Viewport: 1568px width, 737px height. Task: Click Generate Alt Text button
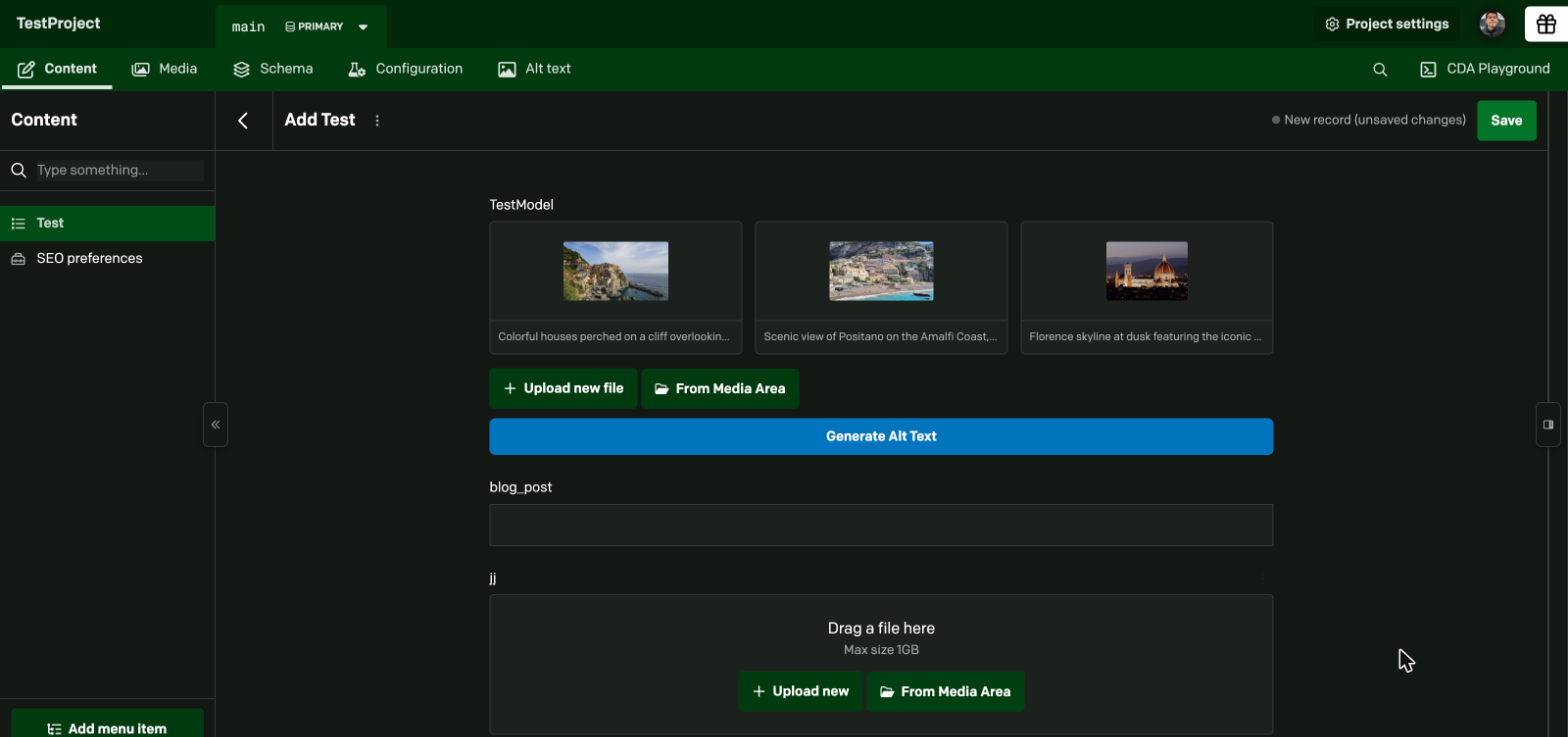click(881, 436)
